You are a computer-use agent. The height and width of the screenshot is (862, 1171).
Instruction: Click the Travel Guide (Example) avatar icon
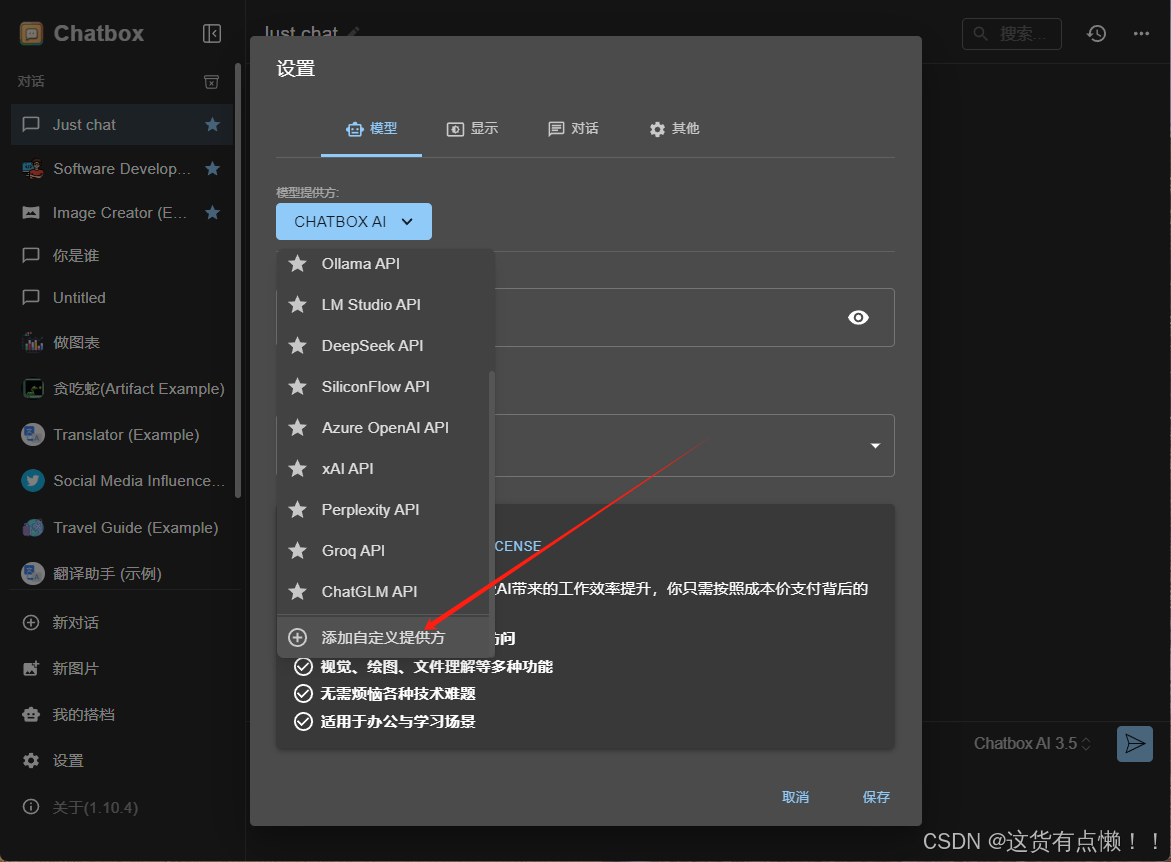pos(33,527)
